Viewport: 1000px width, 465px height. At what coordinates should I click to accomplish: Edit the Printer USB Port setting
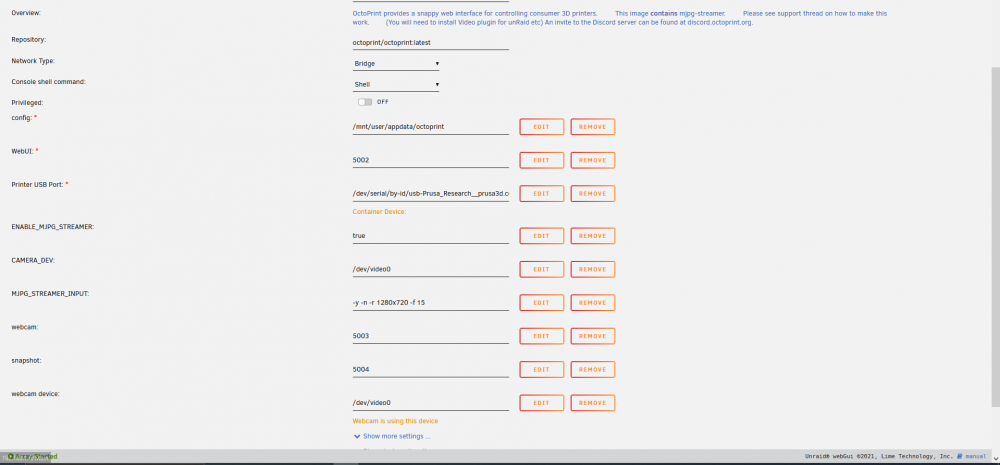pyautogui.click(x=541, y=193)
